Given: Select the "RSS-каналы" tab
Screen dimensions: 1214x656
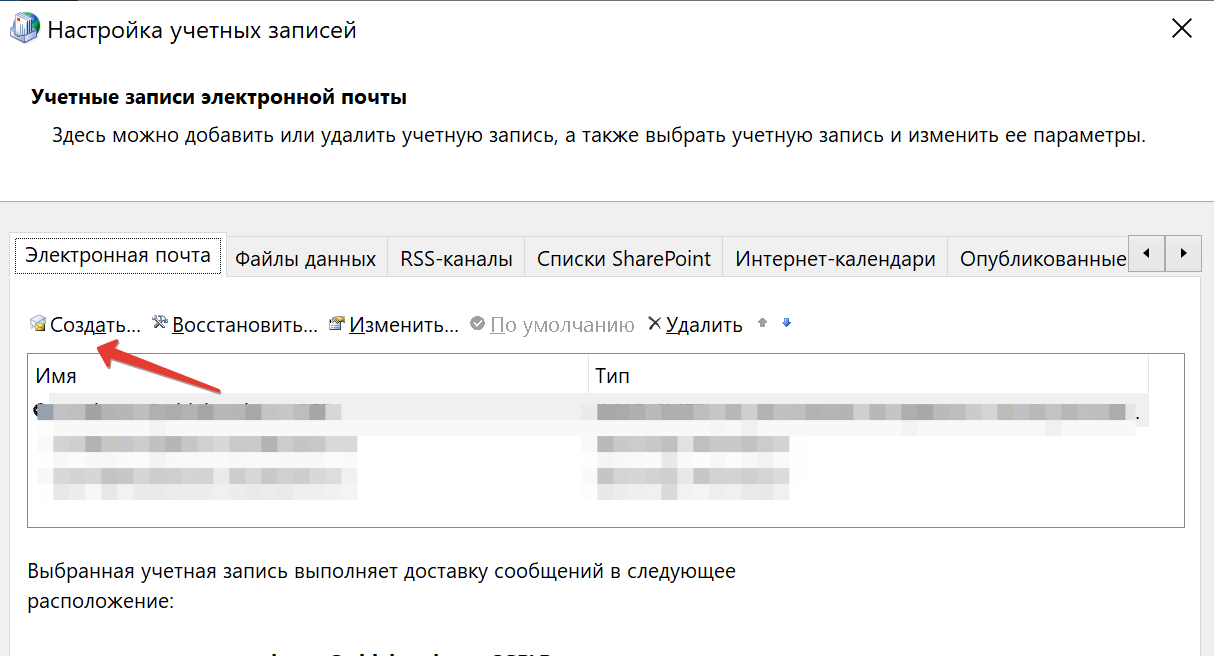Looking at the screenshot, I should [456, 259].
